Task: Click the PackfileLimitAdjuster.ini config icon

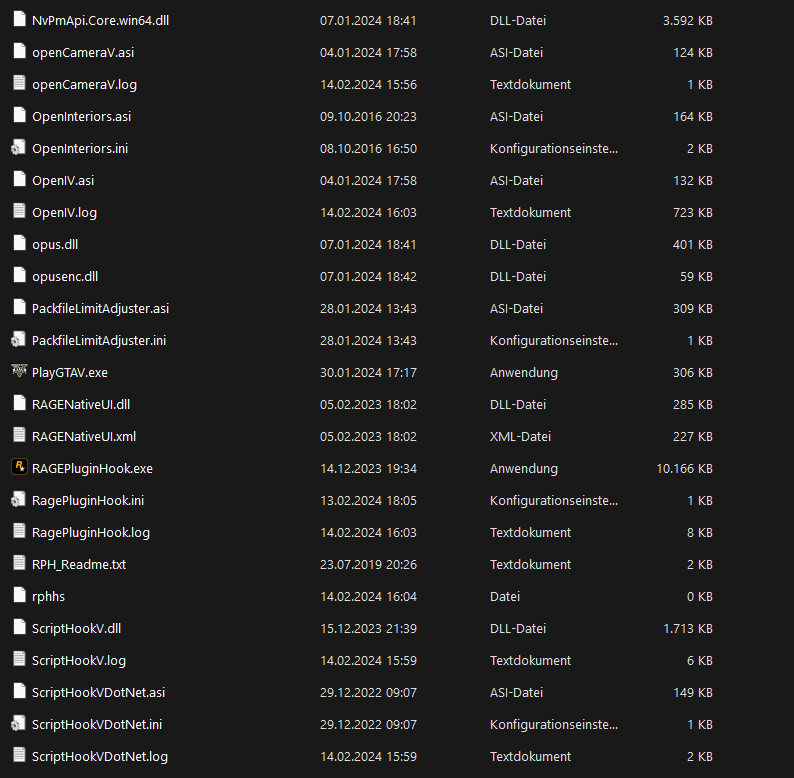Action: coord(19,339)
